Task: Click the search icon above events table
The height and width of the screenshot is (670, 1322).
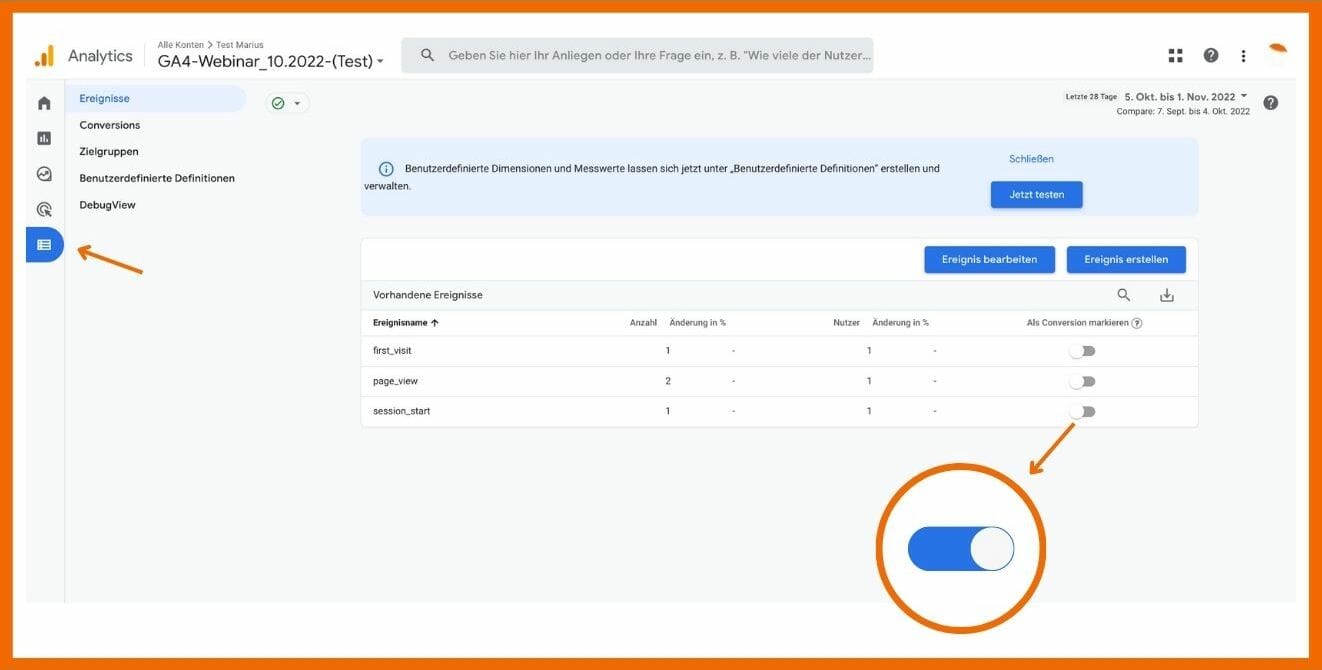Action: click(1124, 295)
